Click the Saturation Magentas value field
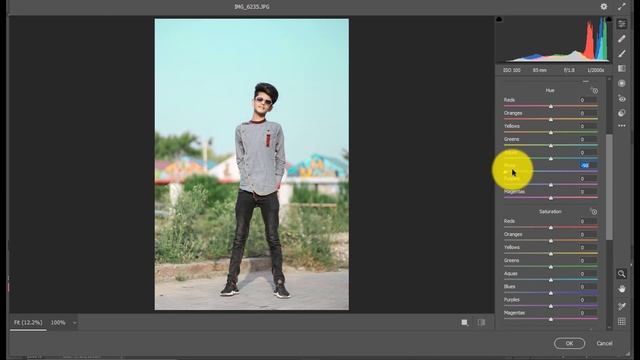This screenshot has width=640, height=360. (588, 313)
